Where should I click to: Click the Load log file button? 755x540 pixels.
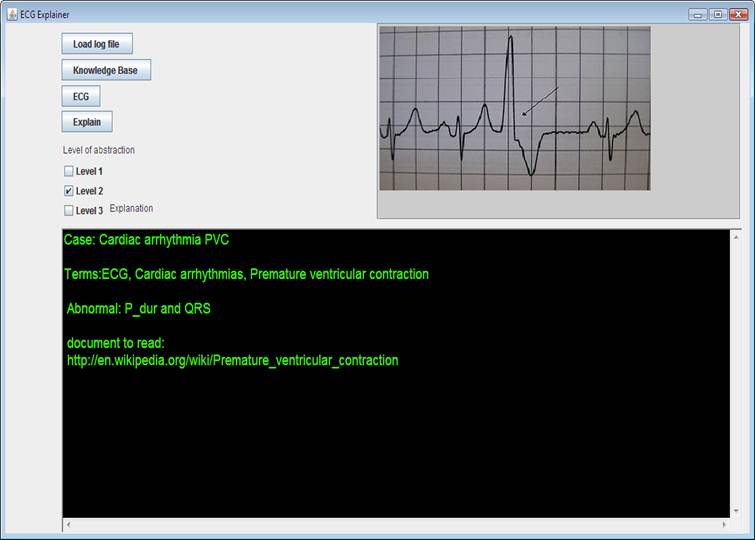(x=97, y=44)
